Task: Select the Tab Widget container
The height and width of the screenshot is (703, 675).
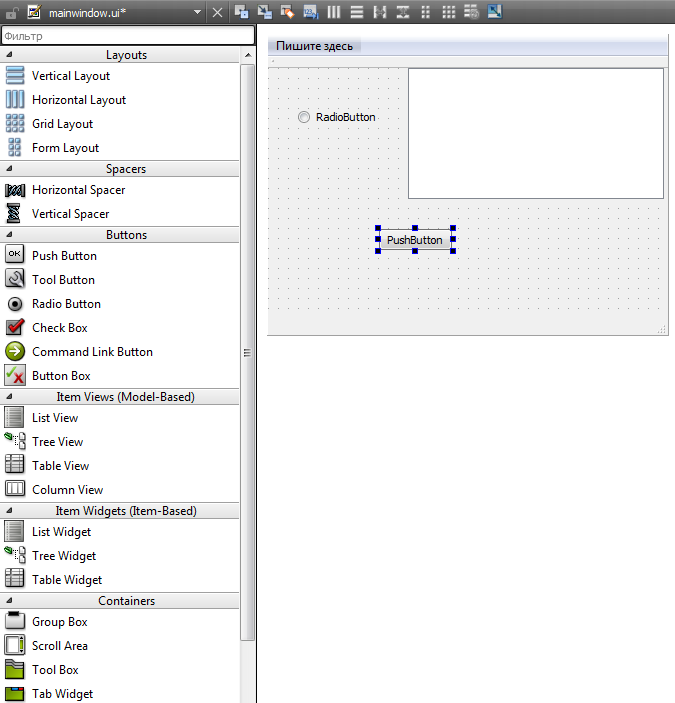Action: 120,694
